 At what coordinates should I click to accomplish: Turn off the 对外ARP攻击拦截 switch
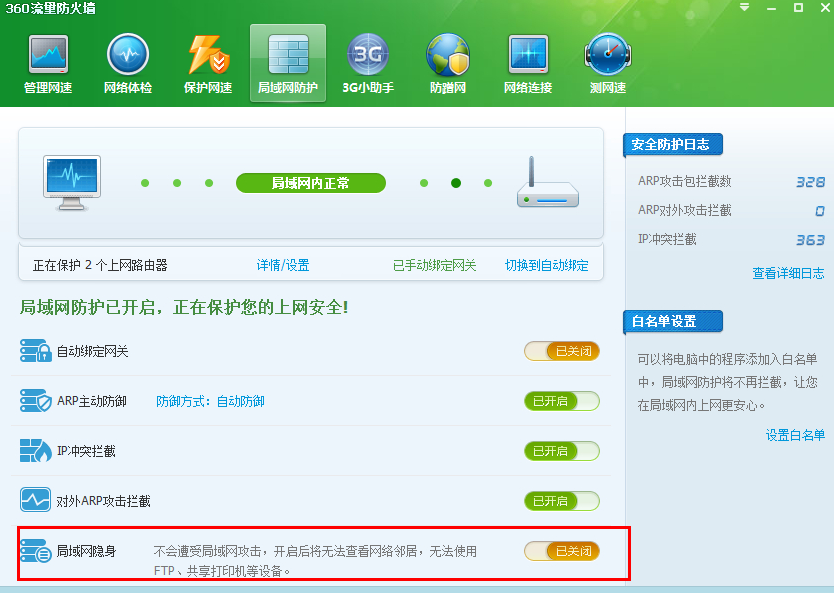pyautogui.click(x=562, y=501)
